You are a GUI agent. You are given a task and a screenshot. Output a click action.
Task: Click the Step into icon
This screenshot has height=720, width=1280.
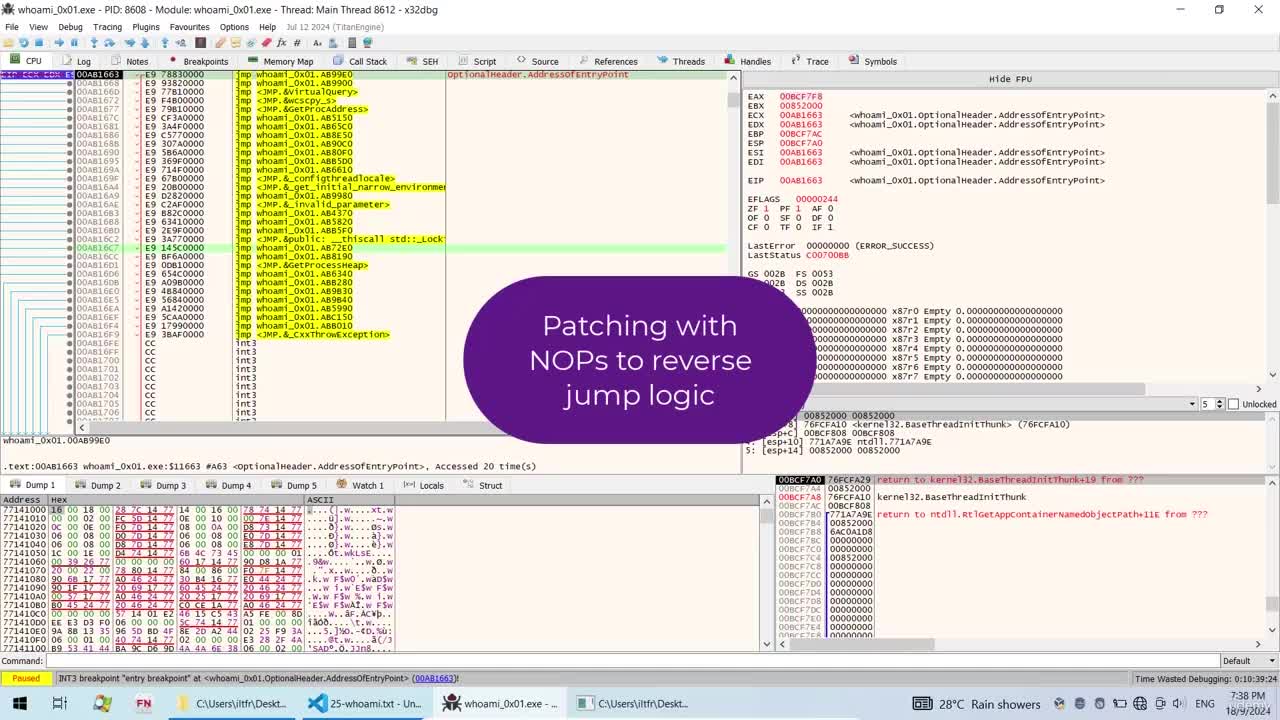[94, 43]
